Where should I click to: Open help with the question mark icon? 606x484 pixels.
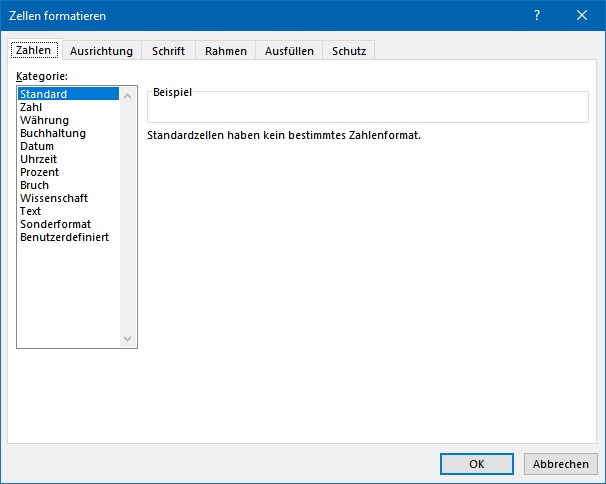click(x=537, y=15)
